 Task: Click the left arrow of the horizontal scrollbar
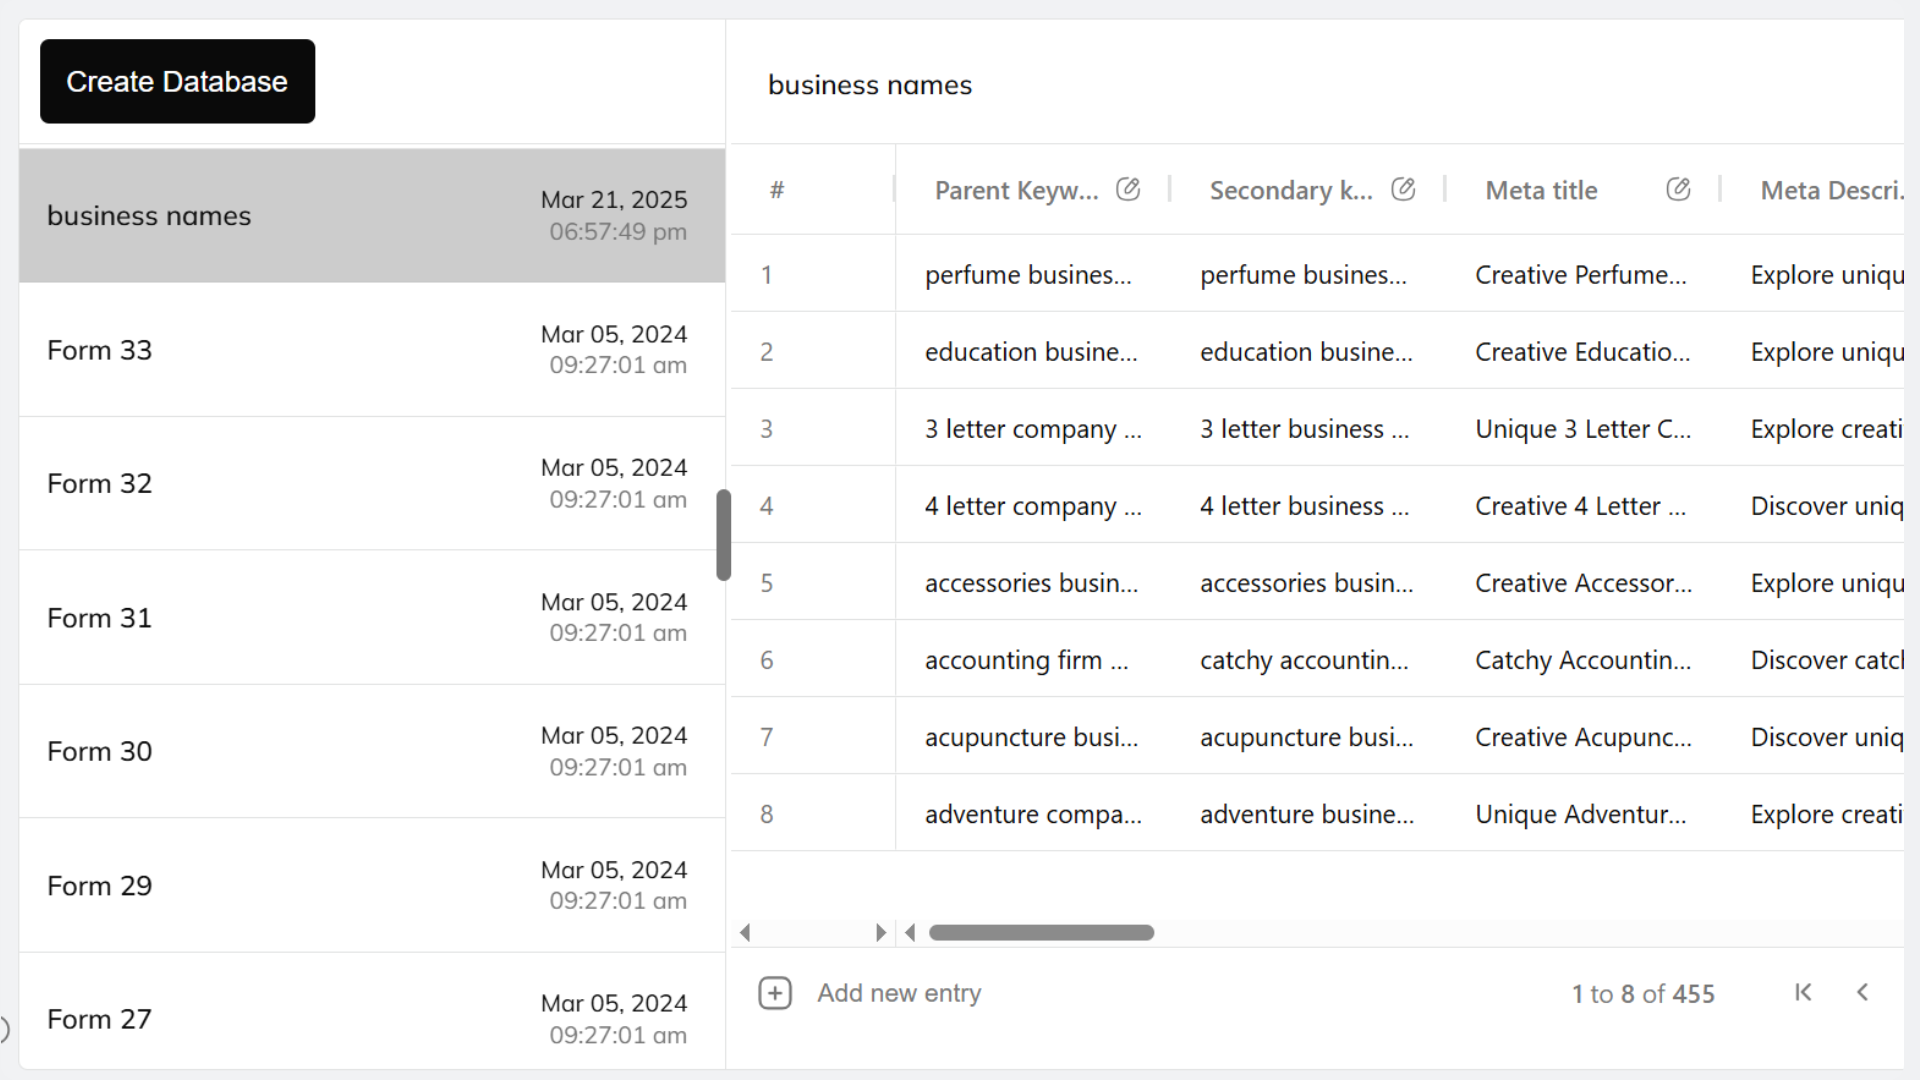click(x=745, y=932)
